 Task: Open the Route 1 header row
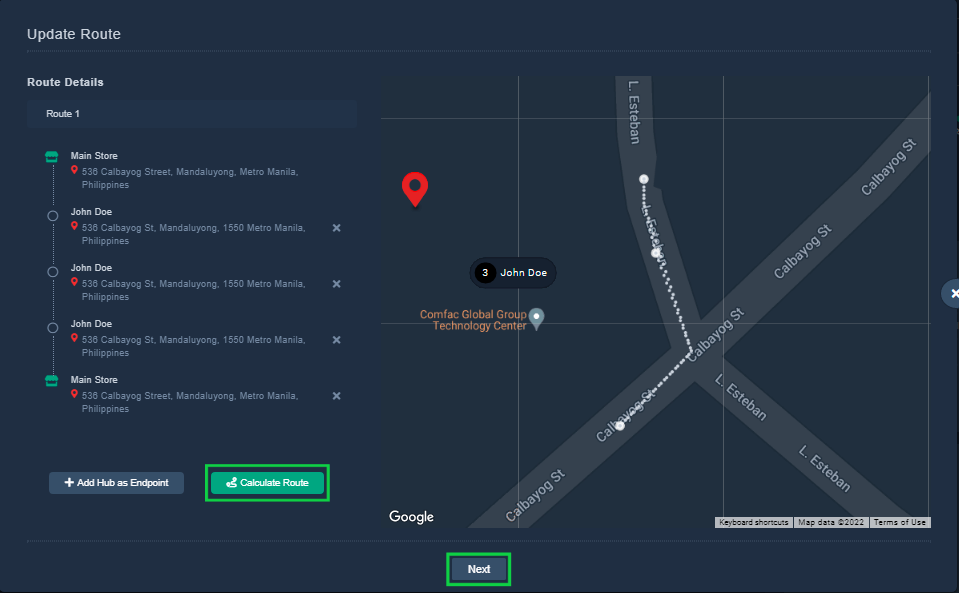pos(192,114)
